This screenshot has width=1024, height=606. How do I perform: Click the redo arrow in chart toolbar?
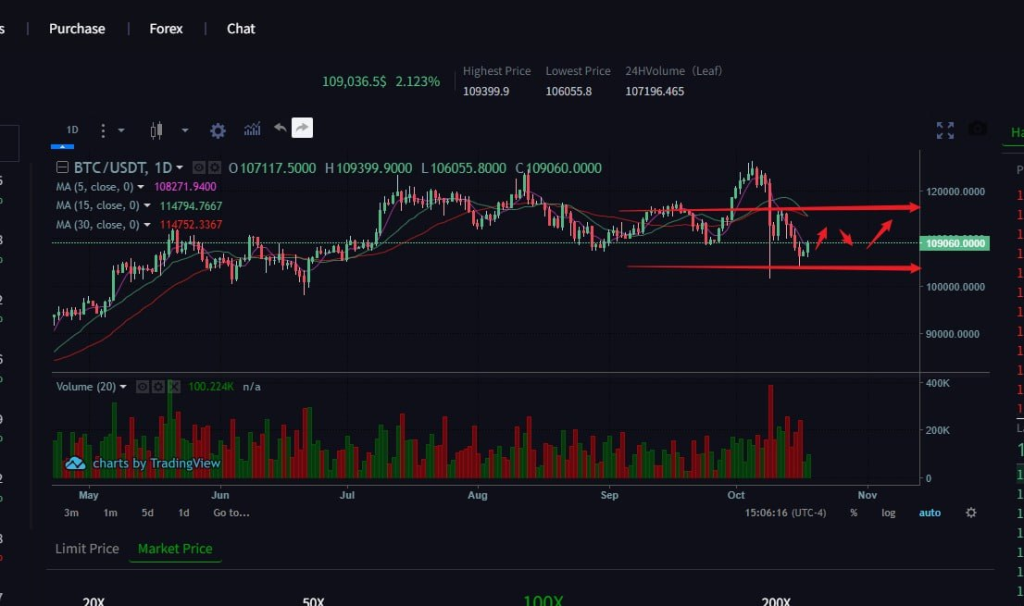tap(302, 128)
